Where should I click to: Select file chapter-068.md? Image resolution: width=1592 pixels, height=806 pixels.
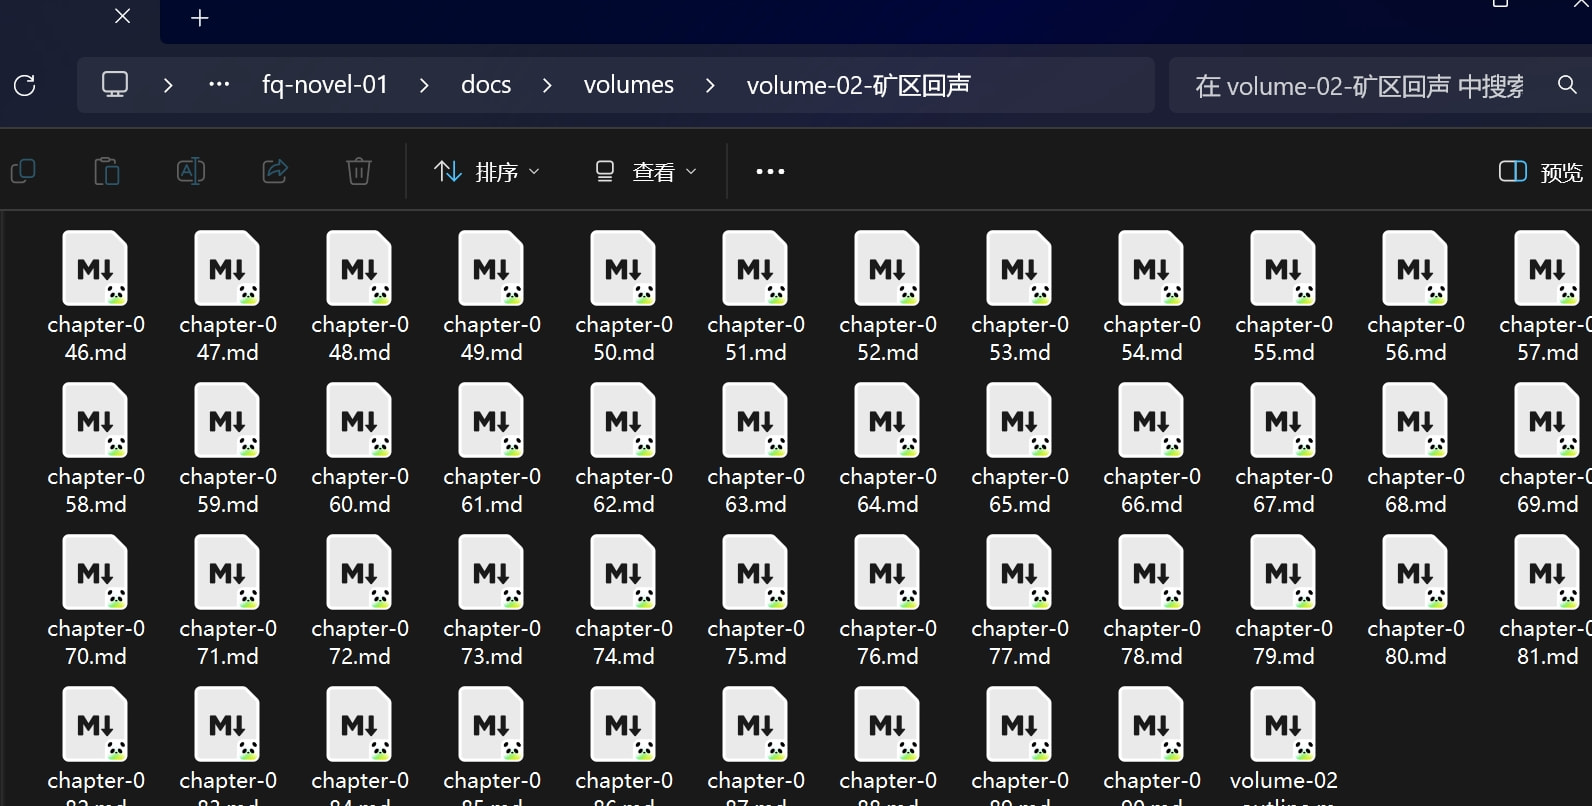(1416, 448)
